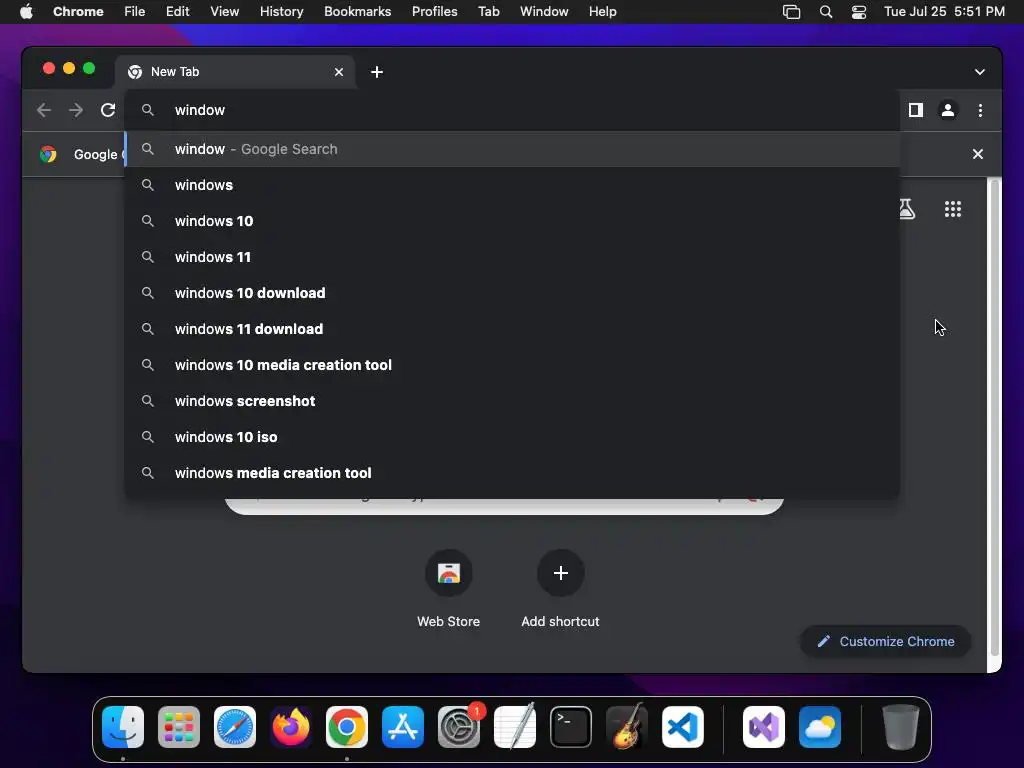
Task: Open the Edit menu
Action: pyautogui.click(x=177, y=12)
